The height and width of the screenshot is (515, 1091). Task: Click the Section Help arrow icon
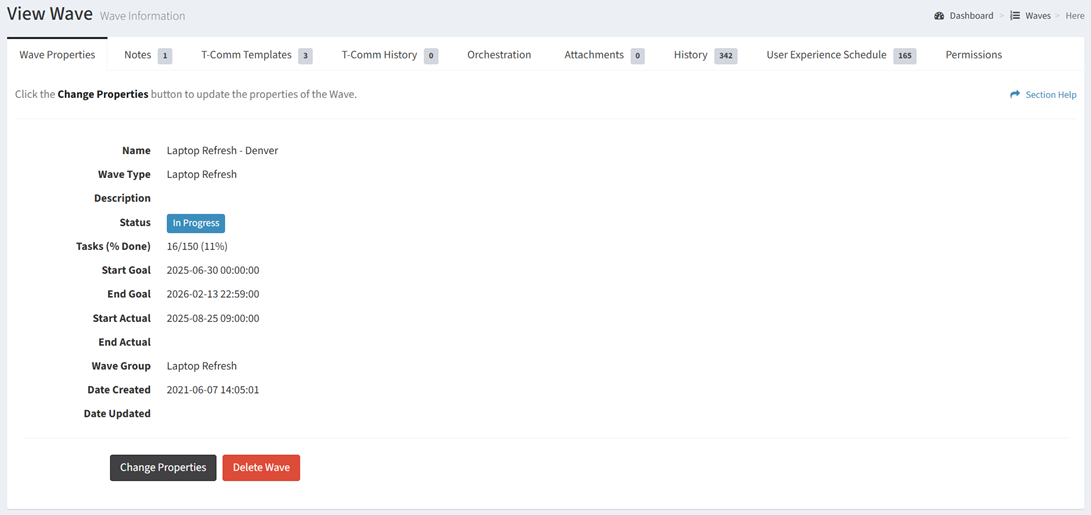[x=1015, y=95]
